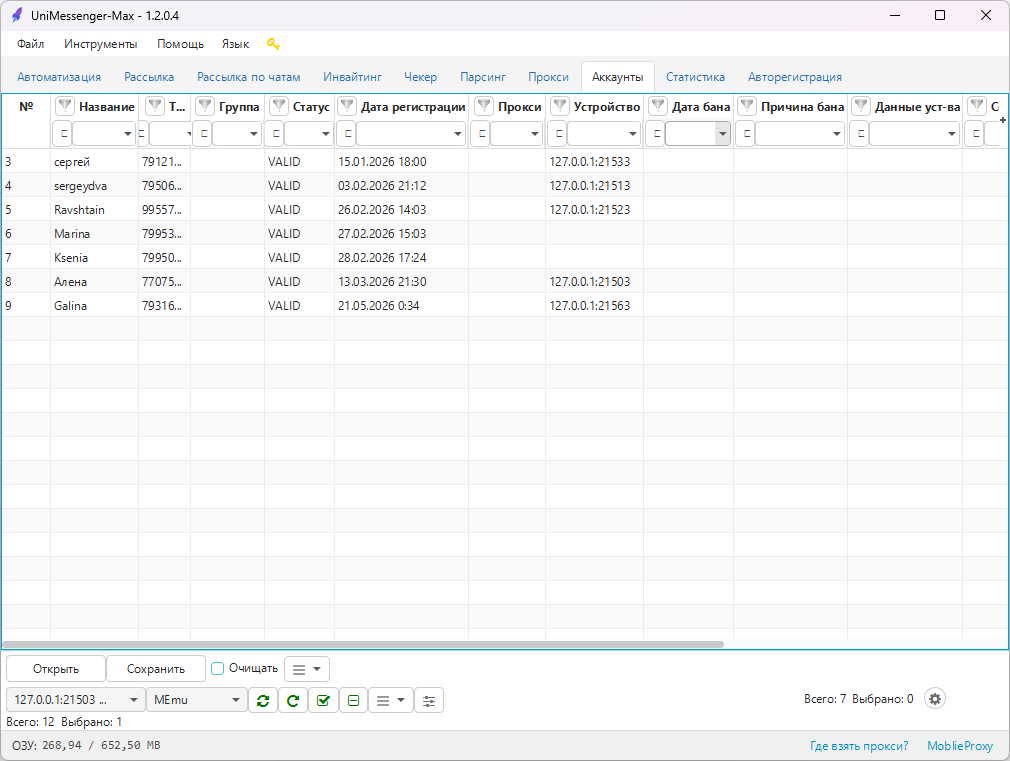Click the Открыть button
The width and height of the screenshot is (1010, 761).
pos(56,669)
